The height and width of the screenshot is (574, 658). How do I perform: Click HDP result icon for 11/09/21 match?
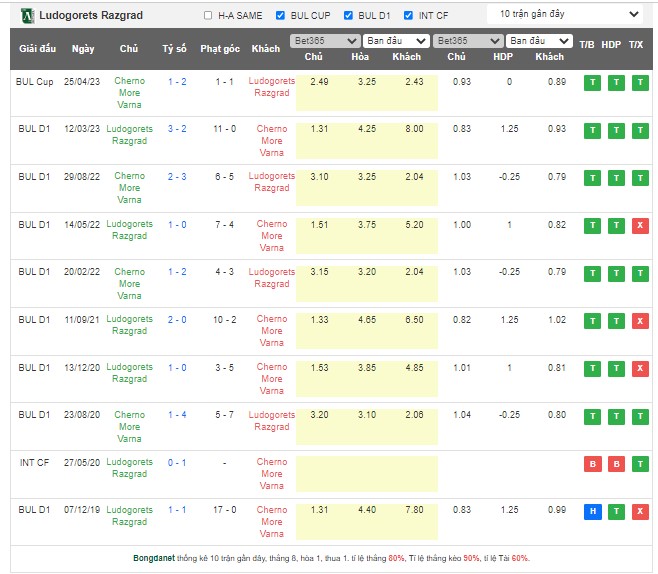(x=616, y=321)
